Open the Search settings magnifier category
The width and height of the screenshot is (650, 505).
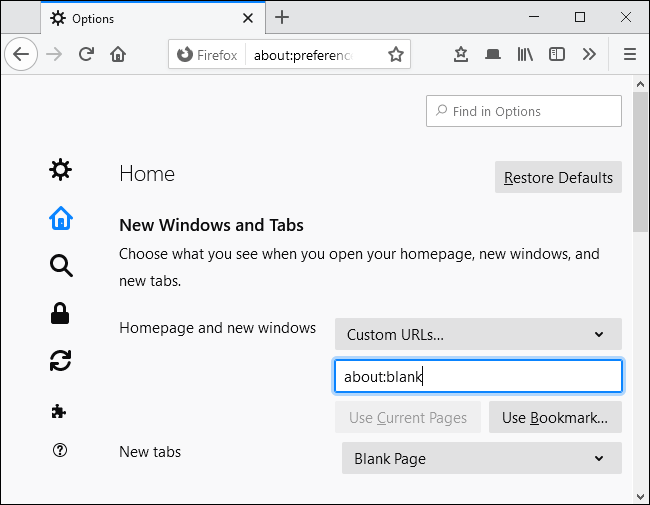click(x=61, y=265)
